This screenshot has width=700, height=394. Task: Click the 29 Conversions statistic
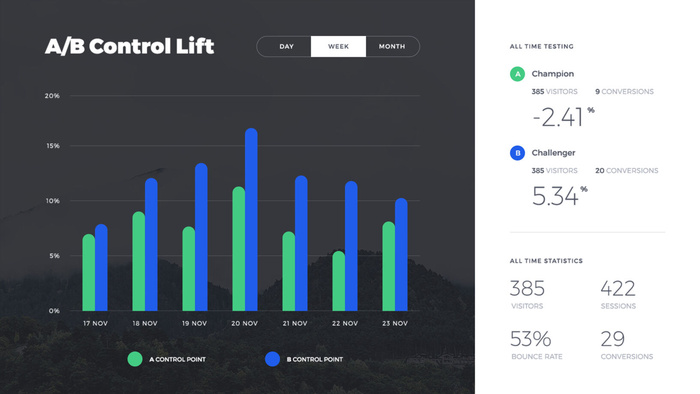coord(627,345)
